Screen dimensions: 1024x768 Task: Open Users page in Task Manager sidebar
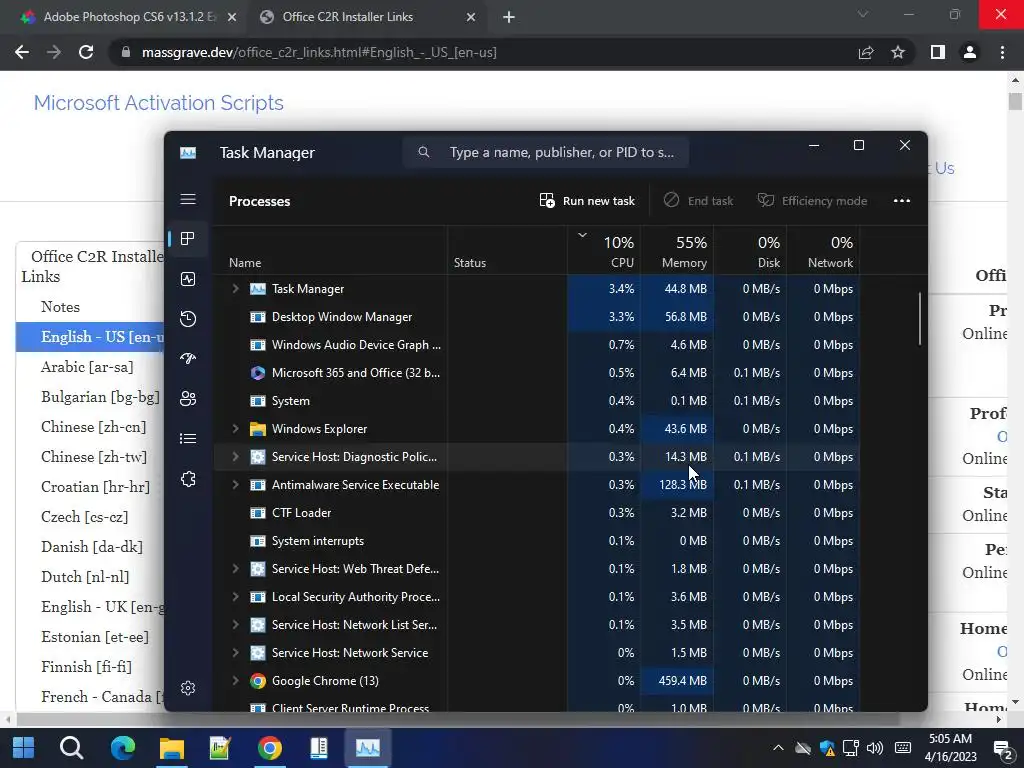[188, 398]
